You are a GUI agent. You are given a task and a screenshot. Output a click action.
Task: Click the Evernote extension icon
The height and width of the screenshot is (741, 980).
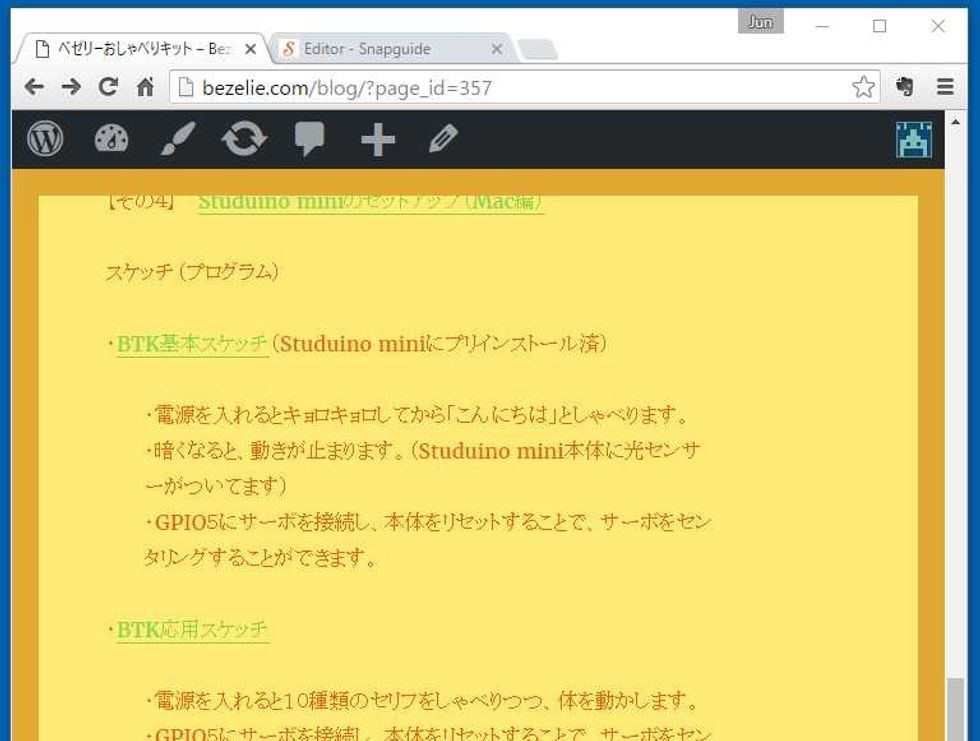coord(905,87)
